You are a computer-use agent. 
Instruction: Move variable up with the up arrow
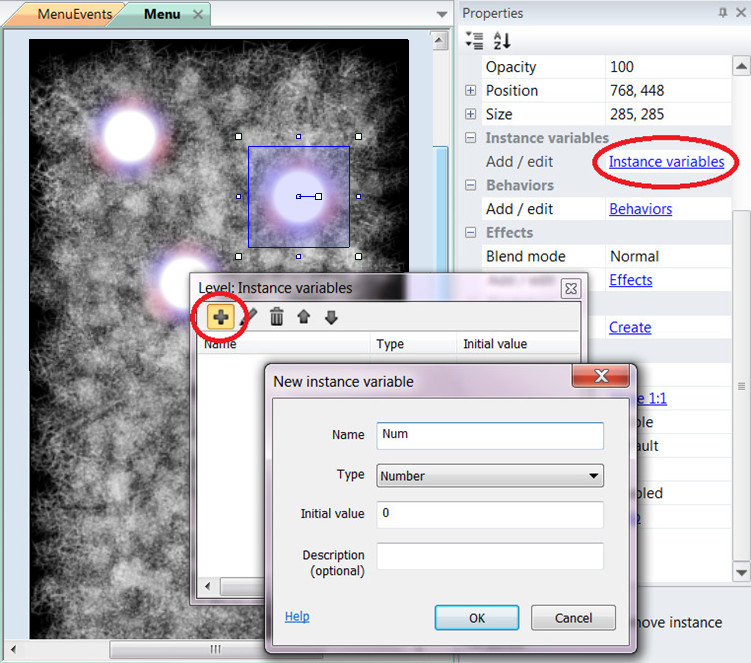304,317
